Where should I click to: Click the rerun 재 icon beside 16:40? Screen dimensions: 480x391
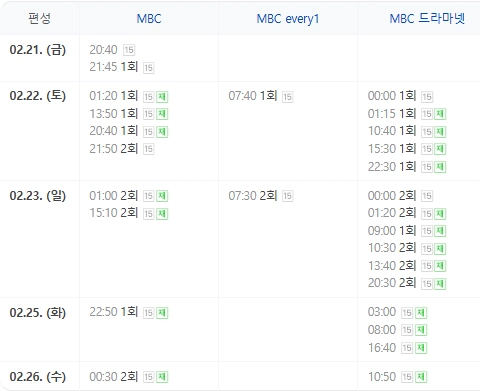click(421, 348)
